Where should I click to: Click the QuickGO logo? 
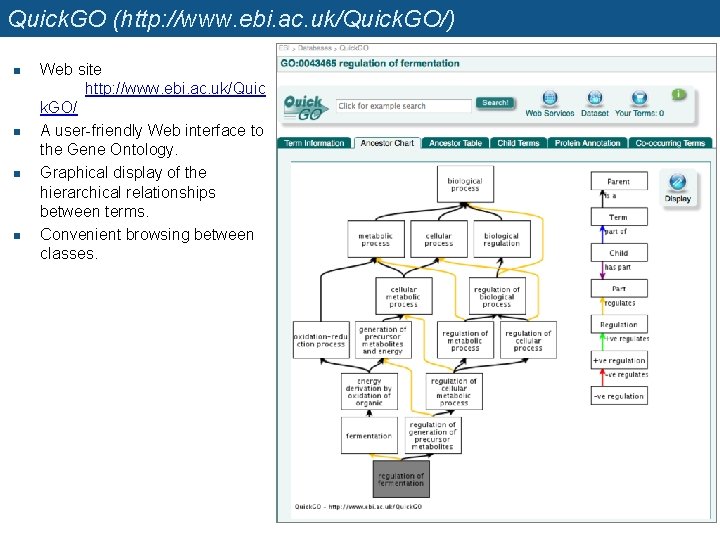tap(306, 108)
